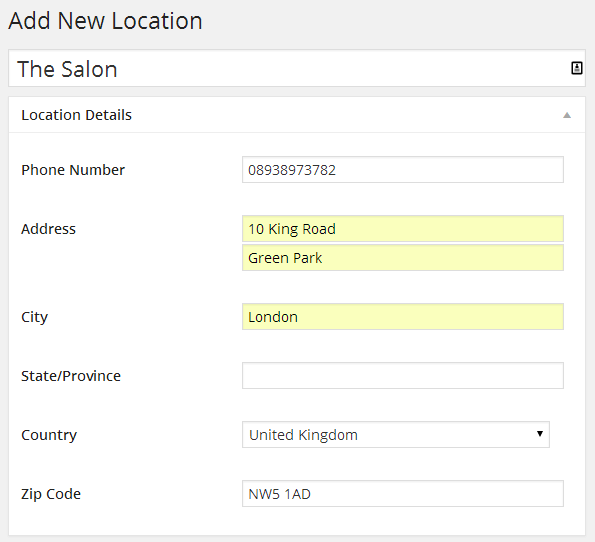Open the Country dropdown
Image resolution: width=595 pixels, height=542 pixels.
point(396,435)
